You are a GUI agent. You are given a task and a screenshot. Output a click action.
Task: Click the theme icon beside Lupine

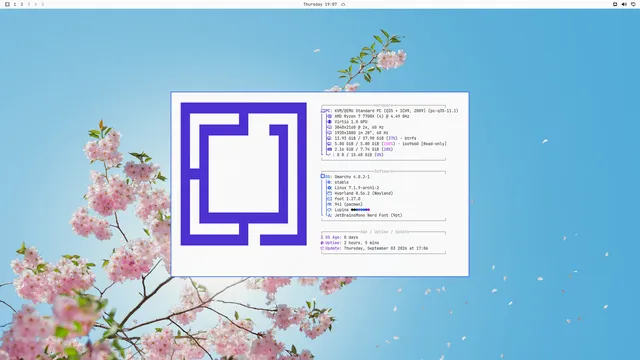[330, 210]
